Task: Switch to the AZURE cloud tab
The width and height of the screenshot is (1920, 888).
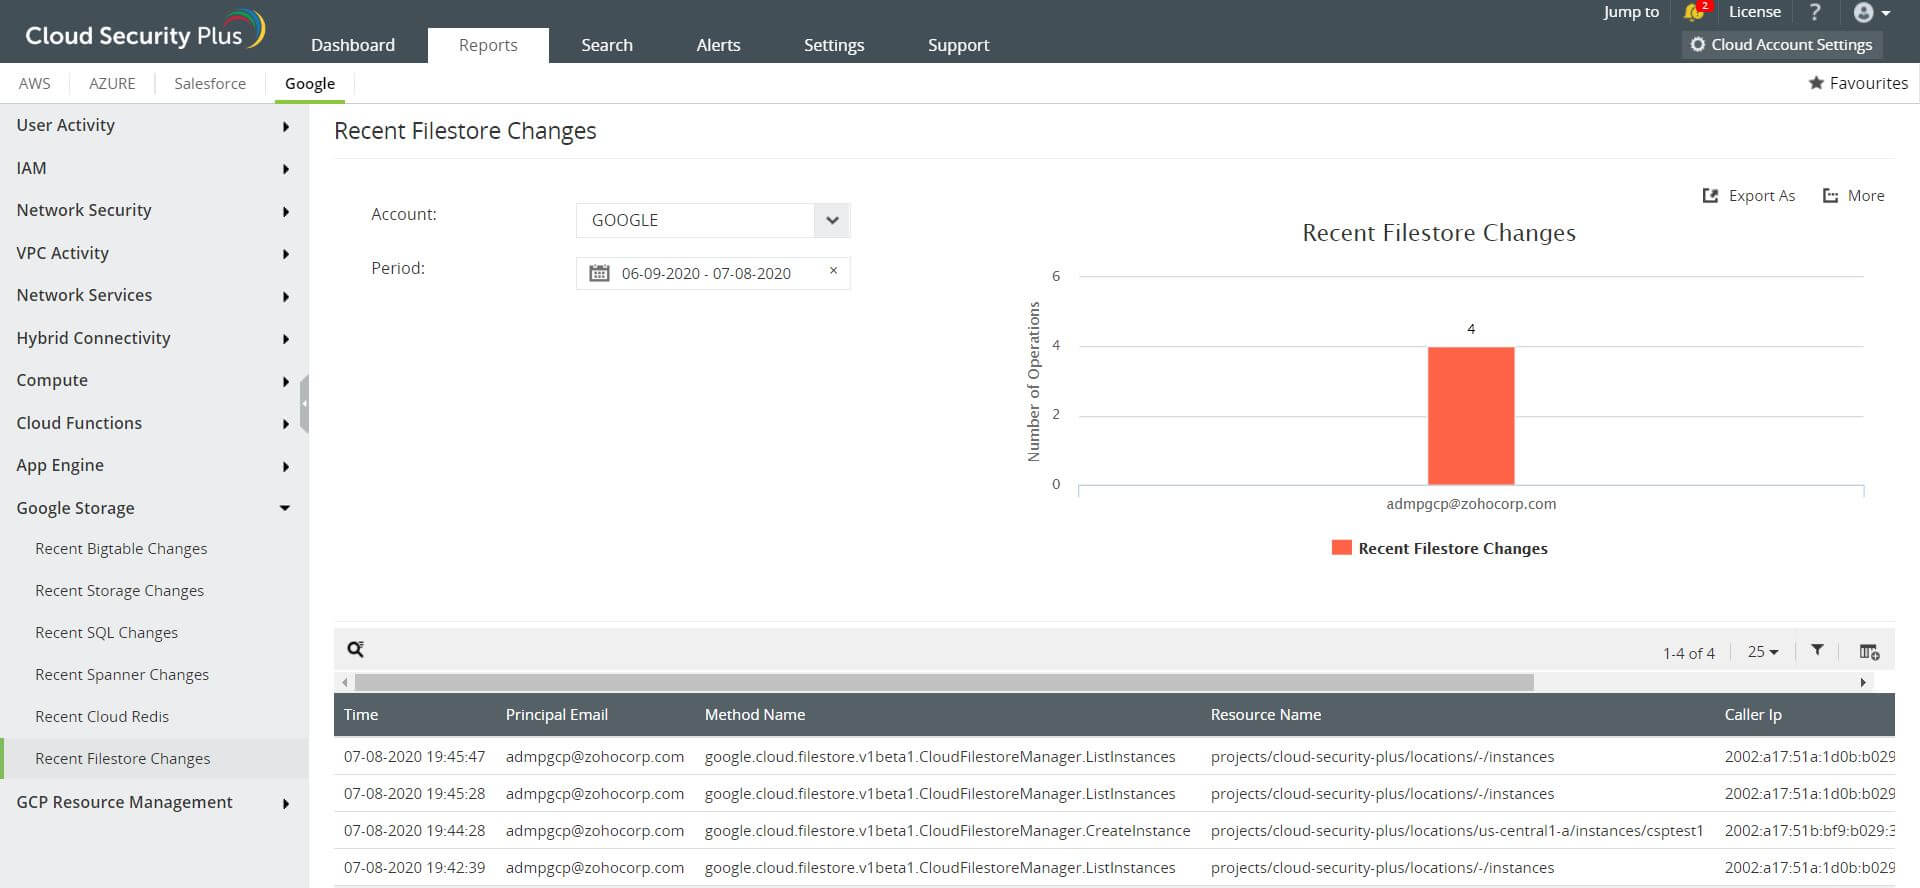Action: [112, 83]
